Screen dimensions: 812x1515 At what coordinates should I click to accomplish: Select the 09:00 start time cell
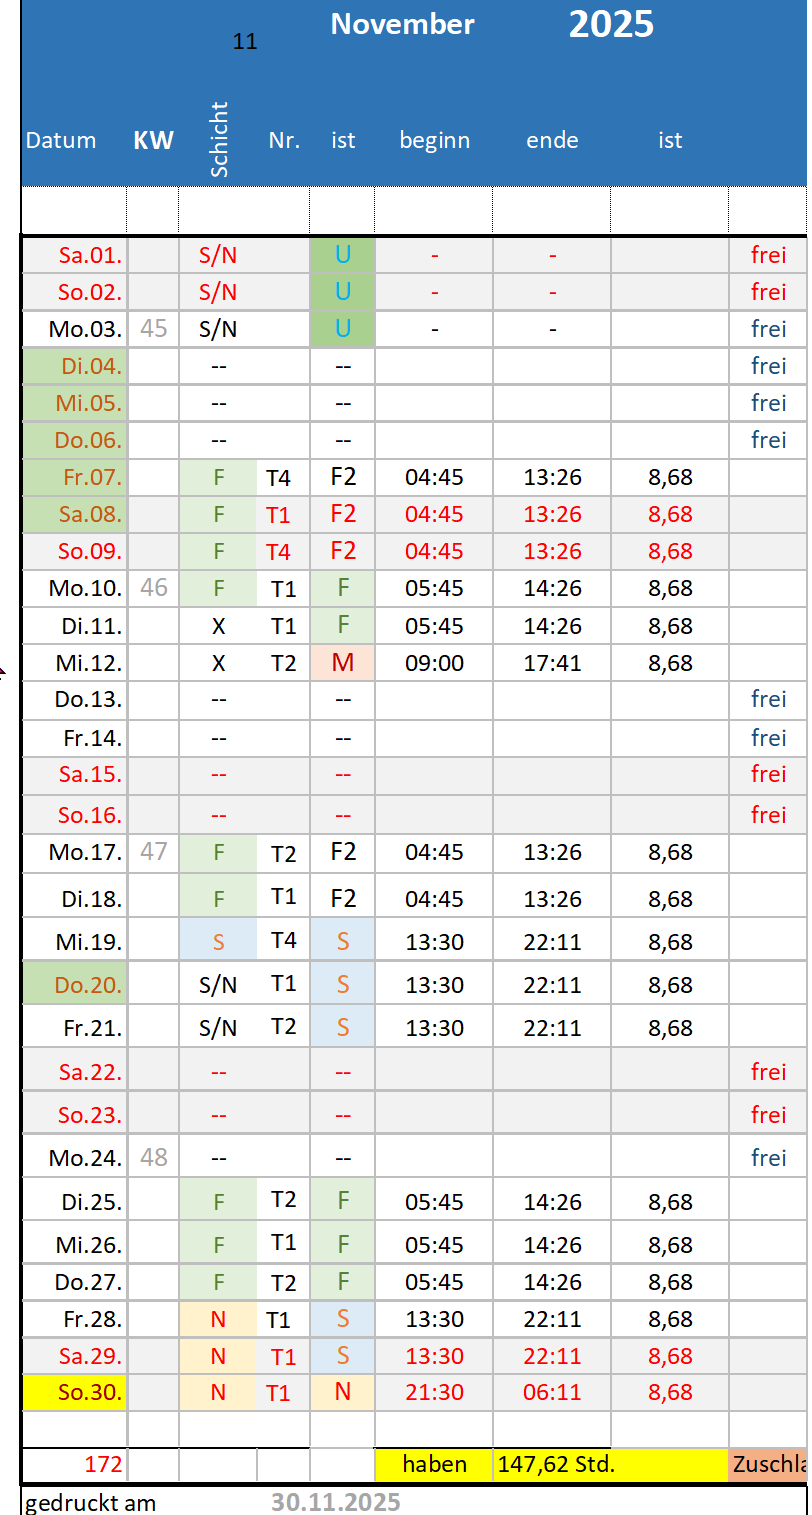(x=434, y=663)
